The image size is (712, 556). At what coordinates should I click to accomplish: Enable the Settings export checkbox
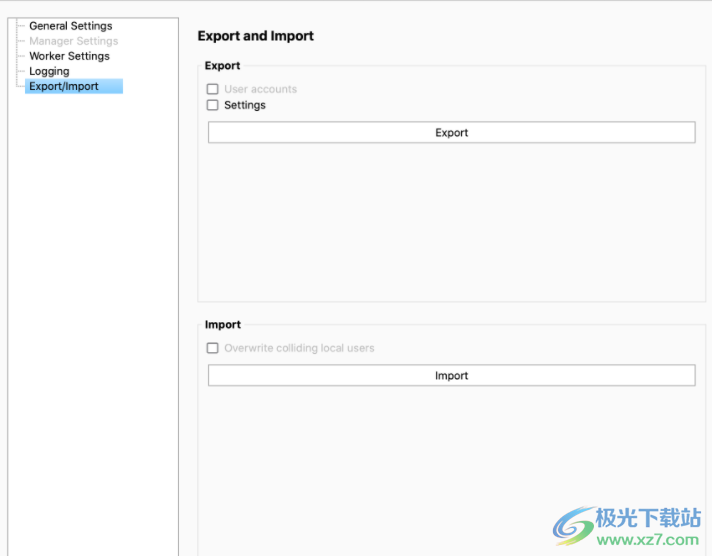(x=212, y=105)
